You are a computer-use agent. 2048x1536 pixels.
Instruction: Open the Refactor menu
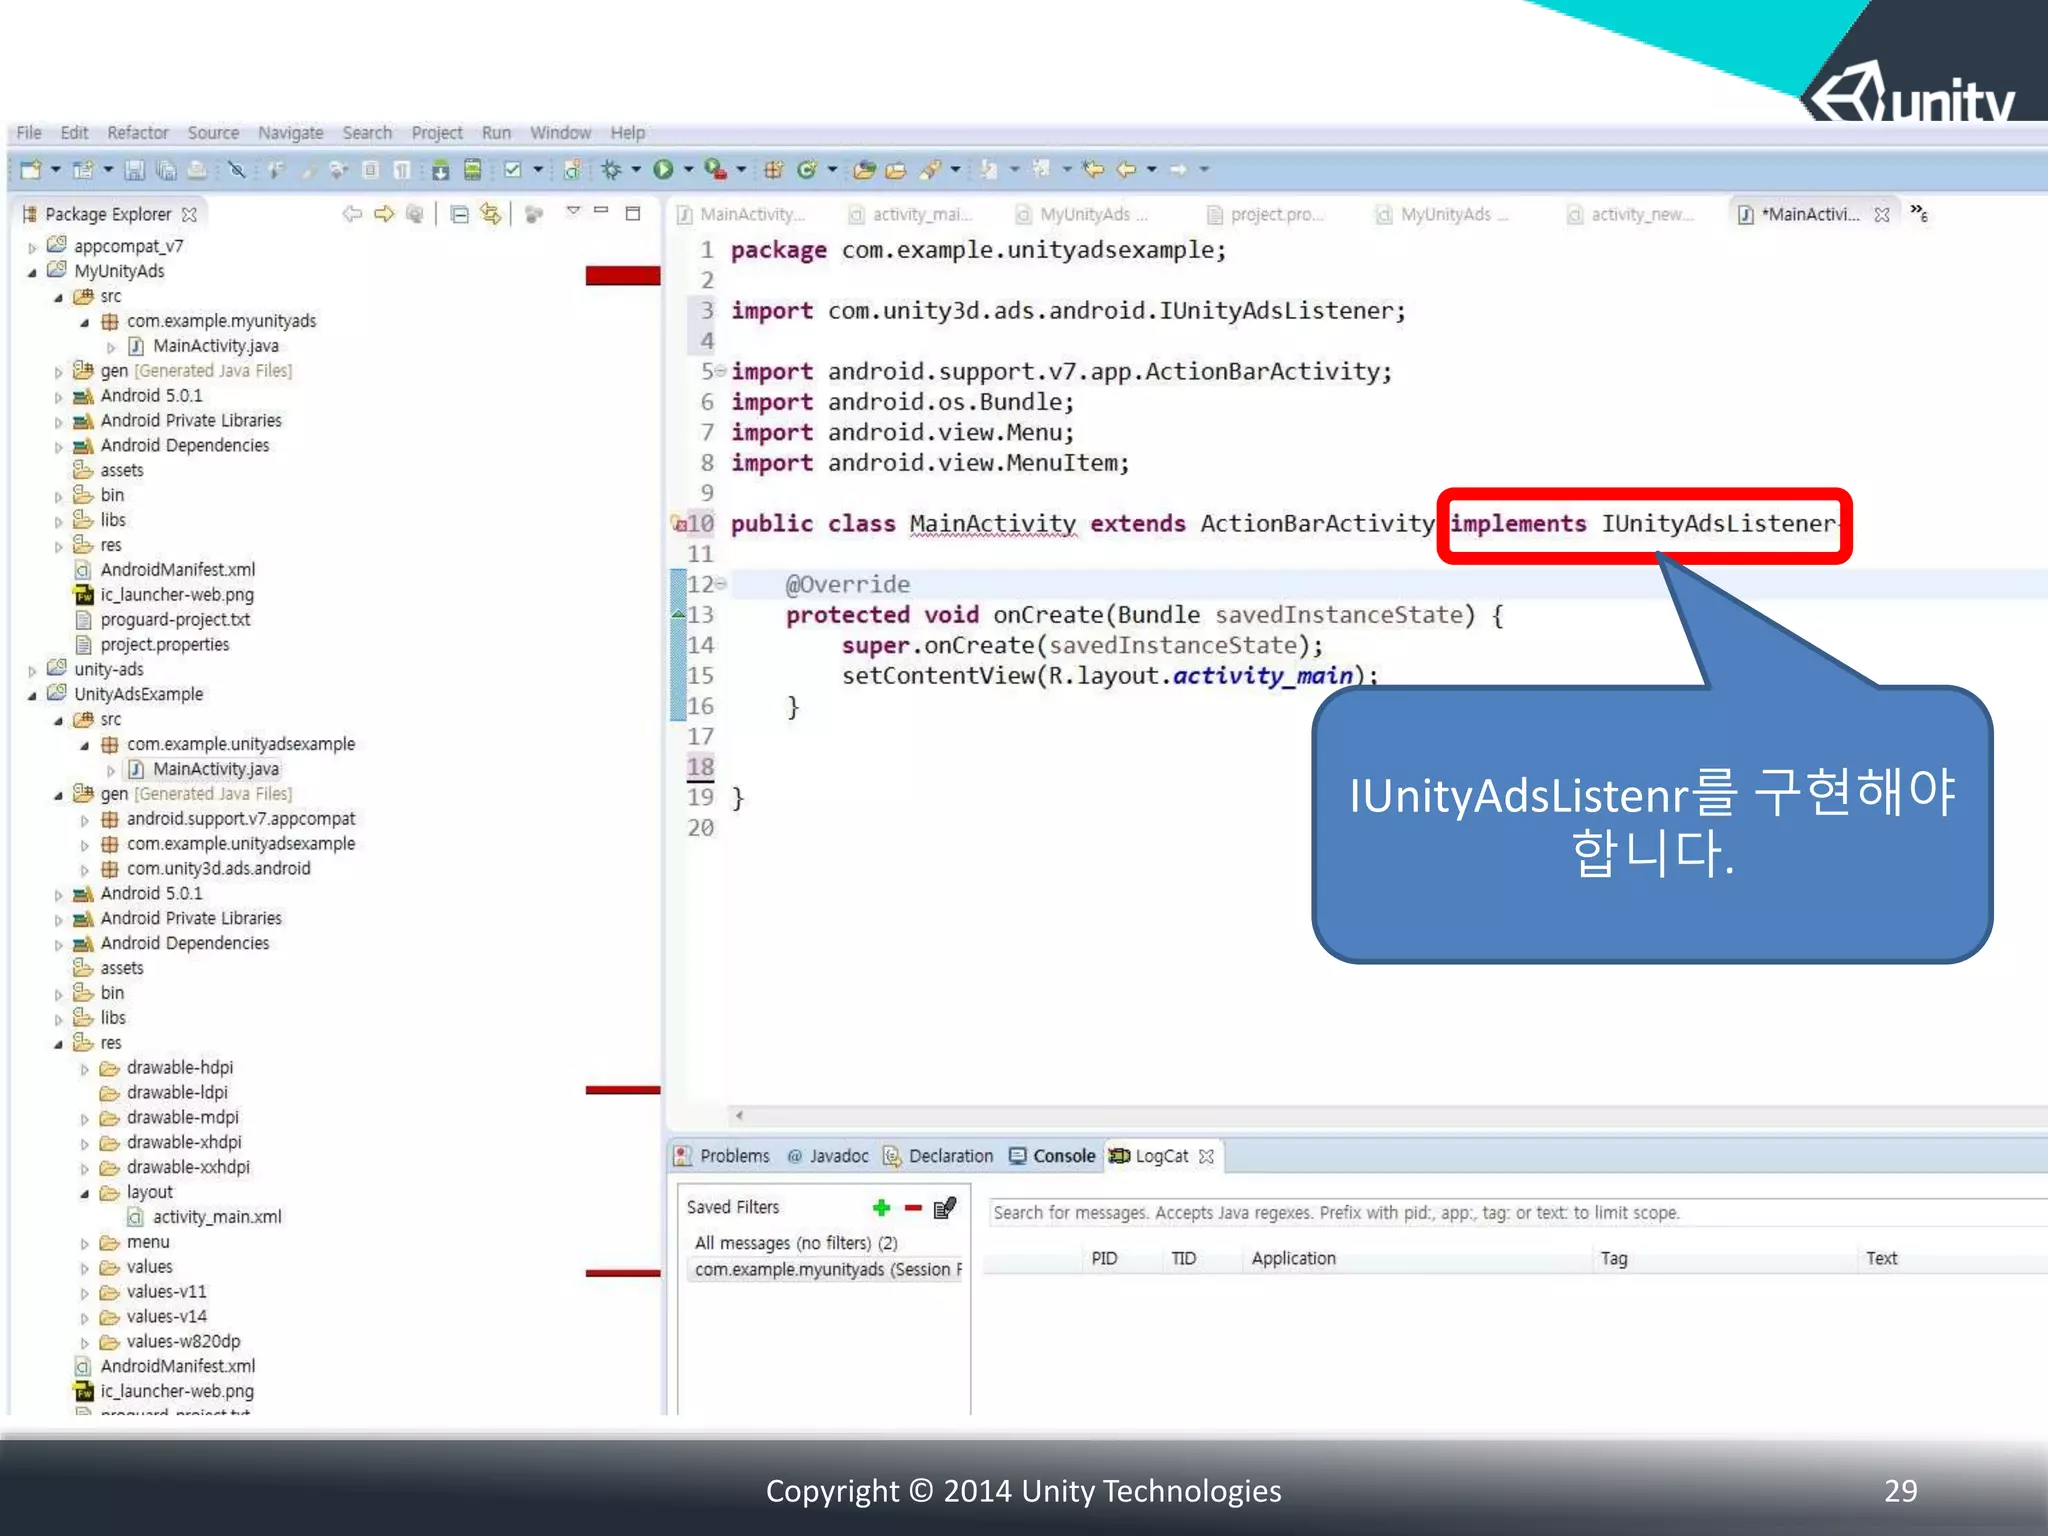138,132
